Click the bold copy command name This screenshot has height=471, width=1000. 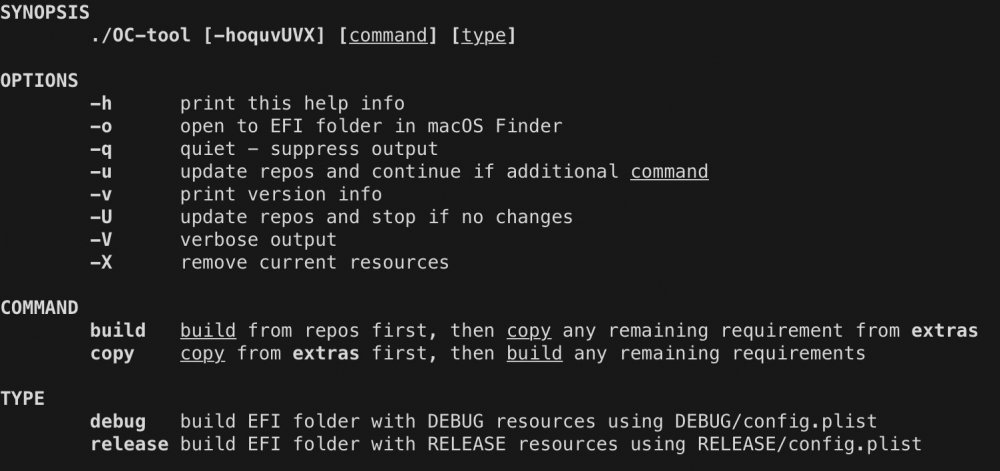click(112, 354)
